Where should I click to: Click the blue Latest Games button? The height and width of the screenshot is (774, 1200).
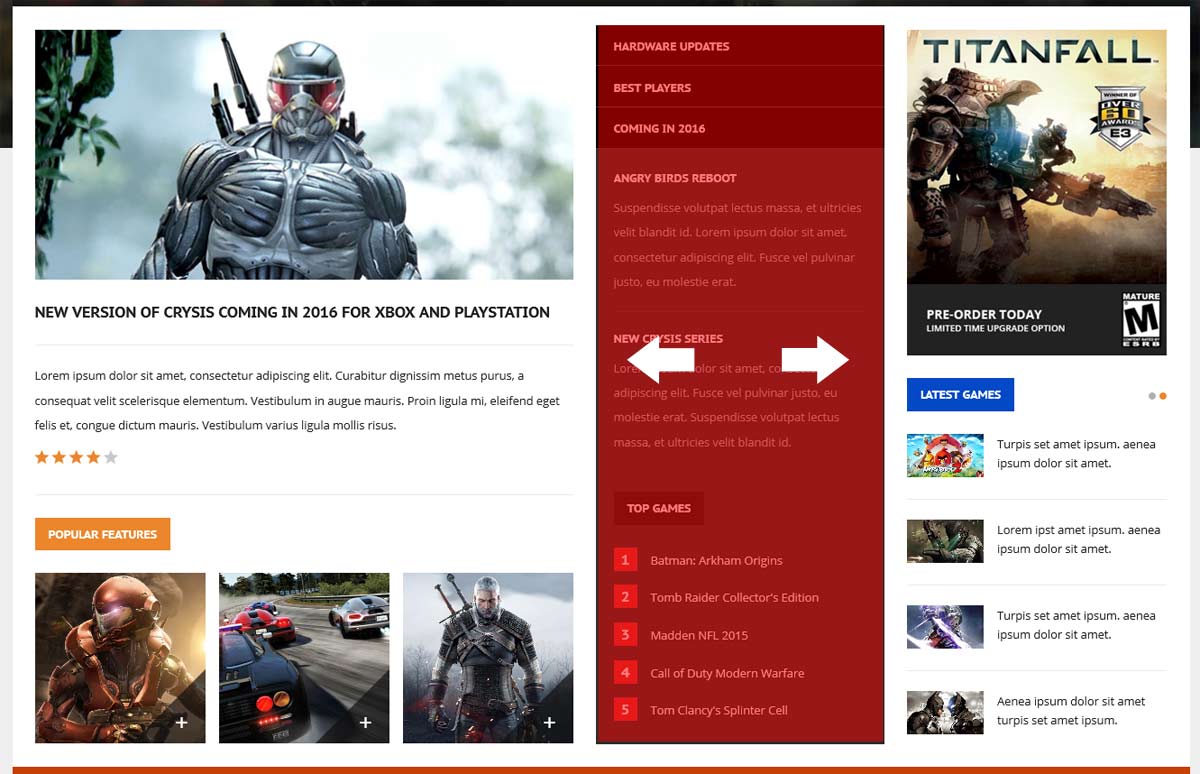tap(960, 395)
